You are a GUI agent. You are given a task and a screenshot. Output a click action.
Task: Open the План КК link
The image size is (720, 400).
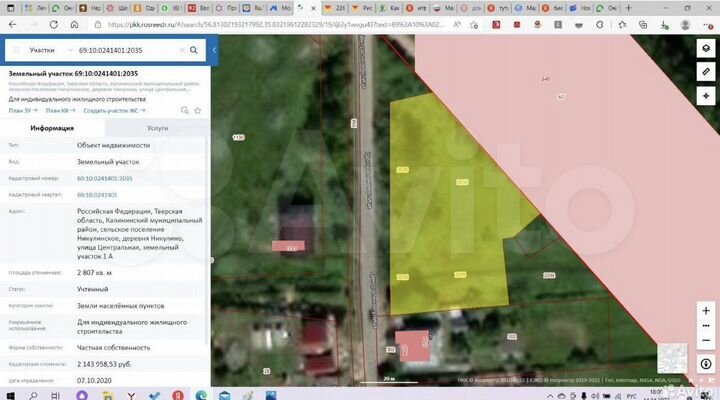click(x=59, y=110)
